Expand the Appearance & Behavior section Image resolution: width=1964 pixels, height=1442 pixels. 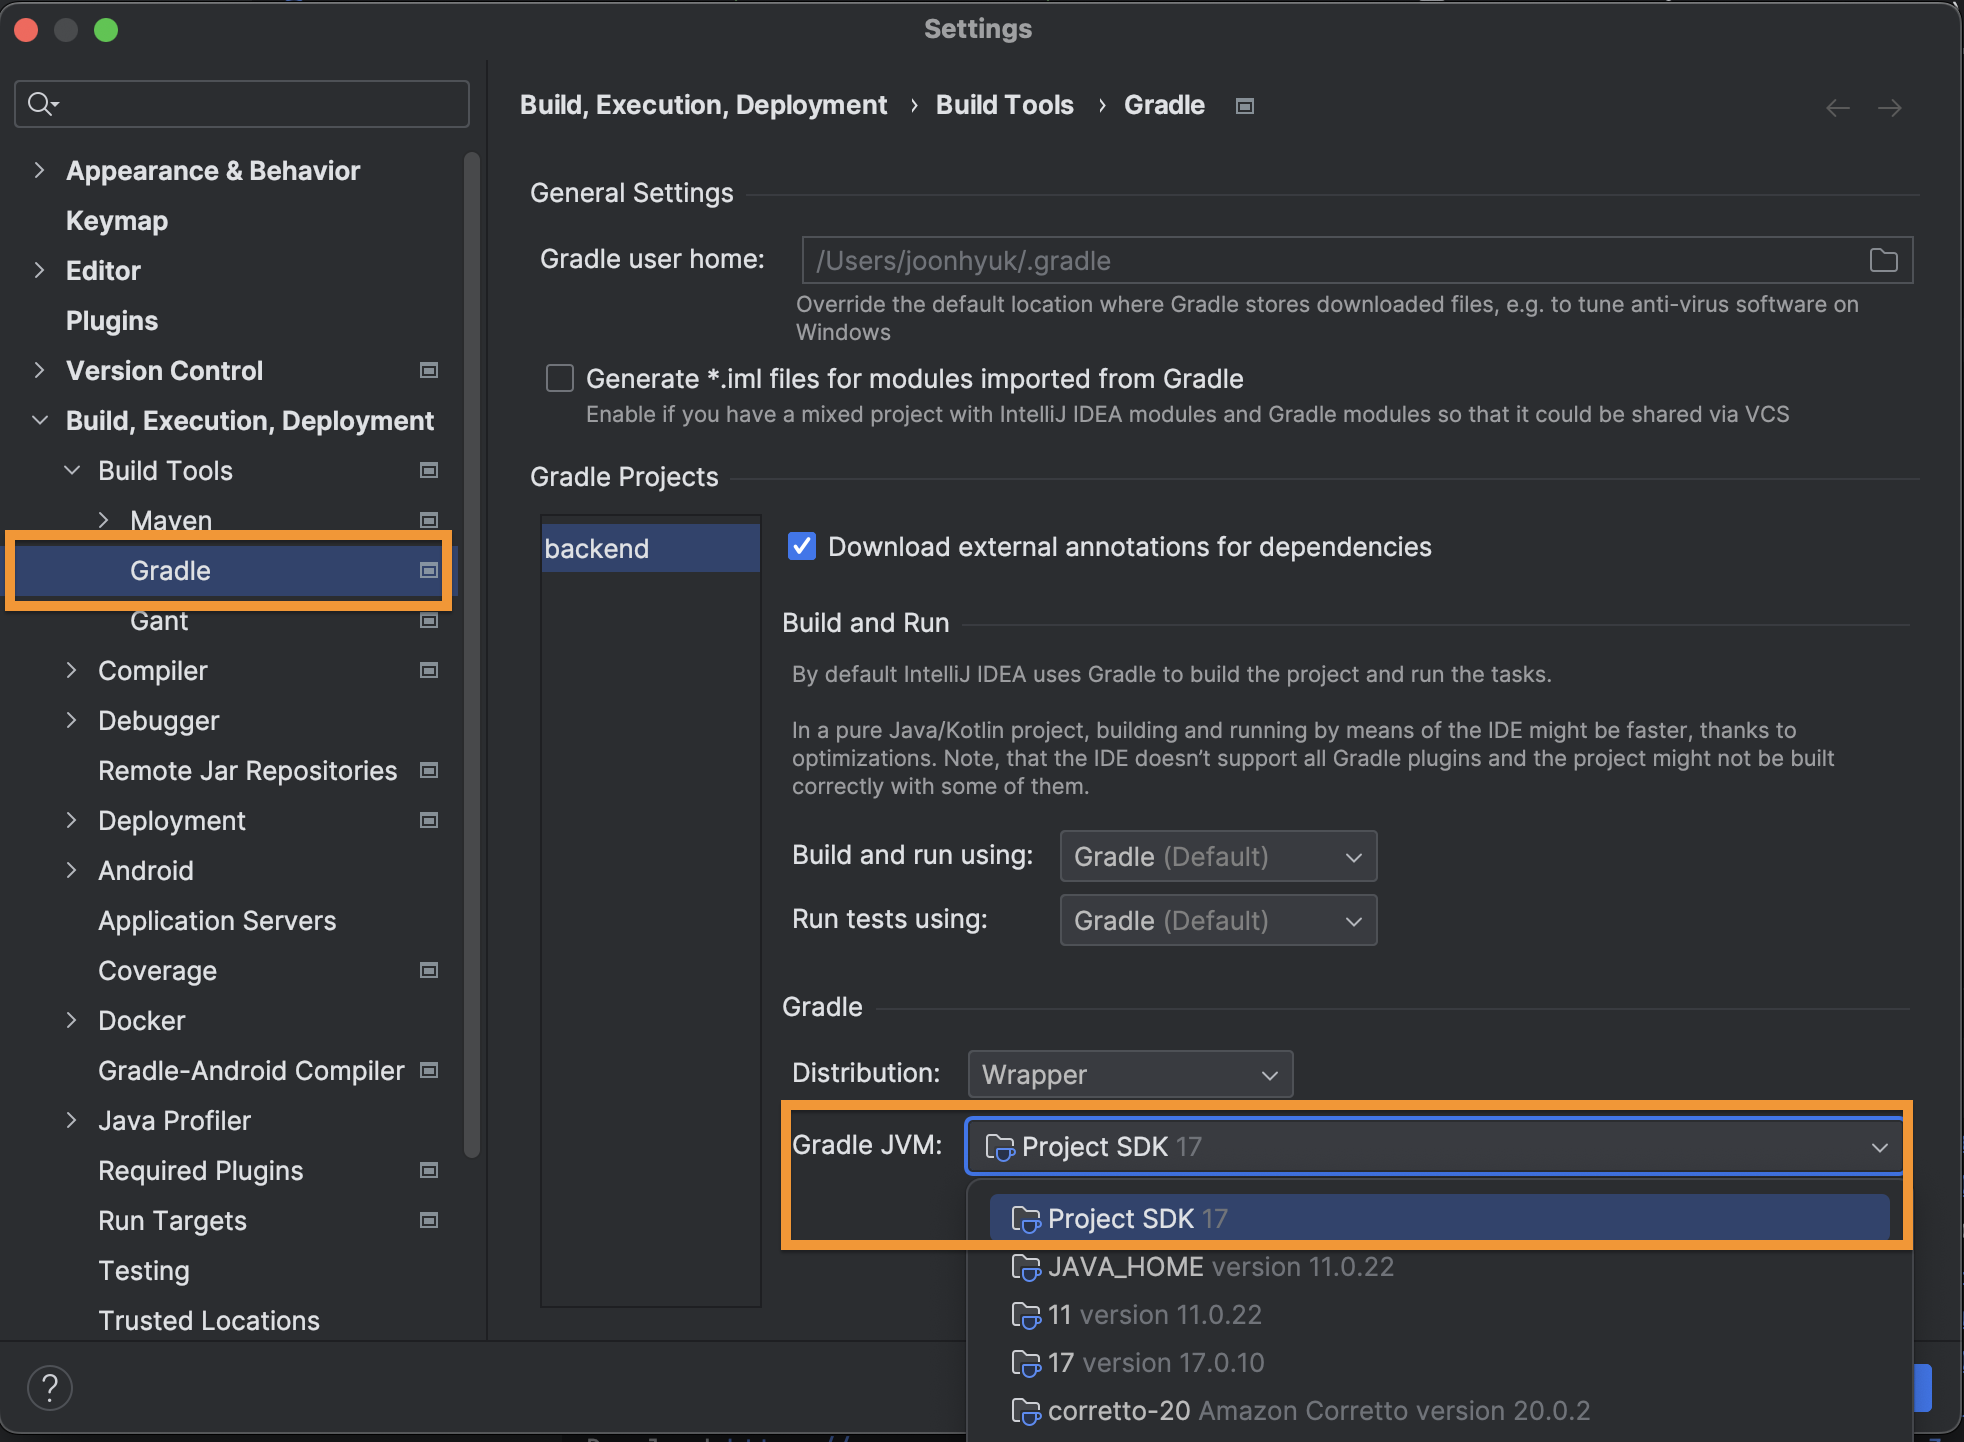point(39,171)
